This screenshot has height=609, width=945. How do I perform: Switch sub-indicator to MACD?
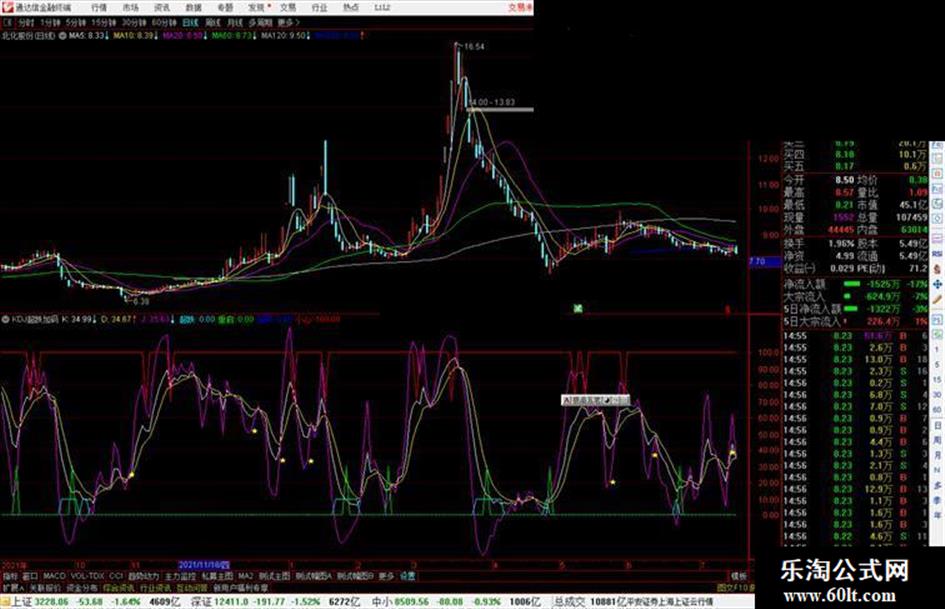(54, 576)
